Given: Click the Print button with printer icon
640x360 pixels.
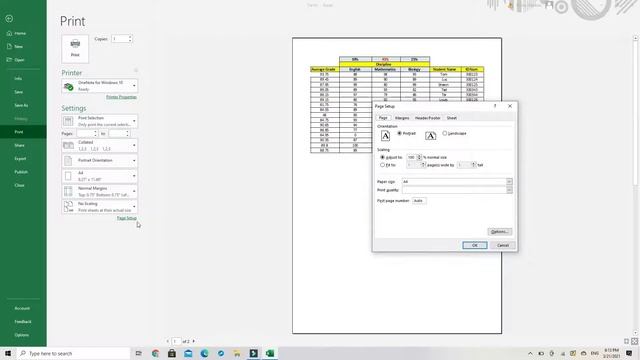Looking at the screenshot, I should point(75,49).
